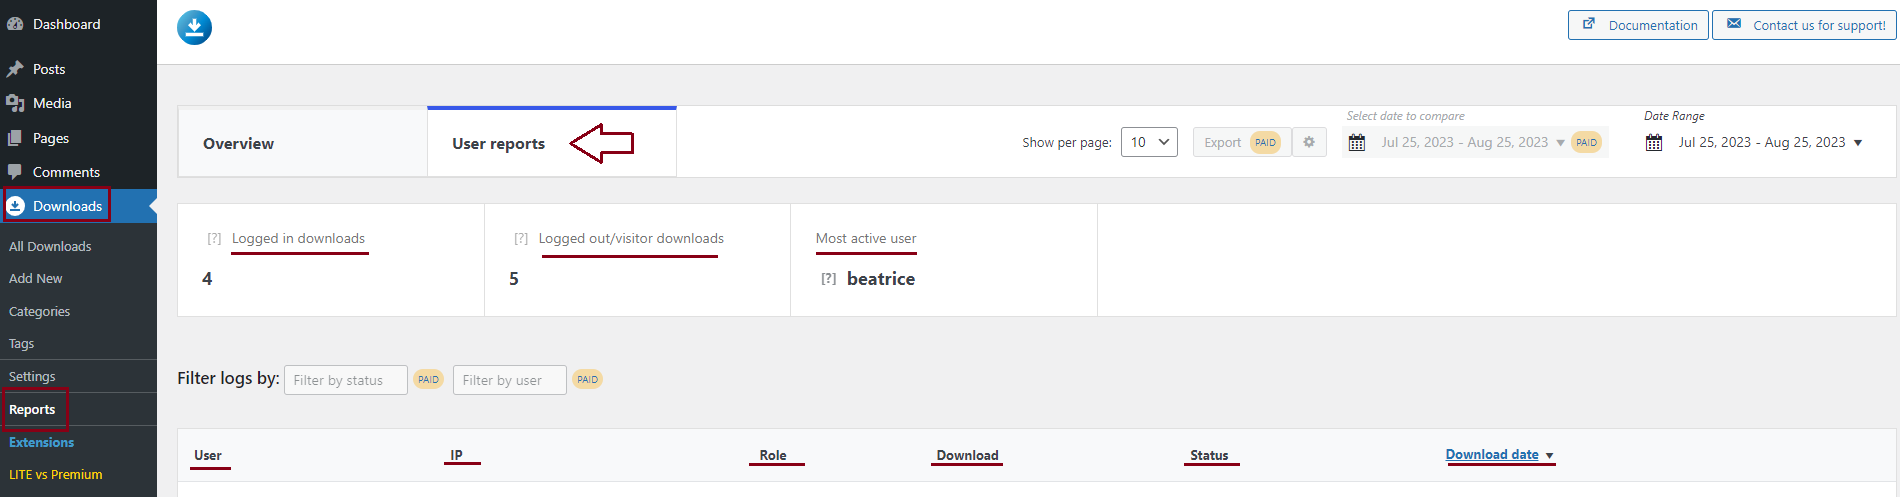Viewport: 1900px width, 497px height.
Task: Click the Logged out/visitor downloads label
Action: click(631, 238)
